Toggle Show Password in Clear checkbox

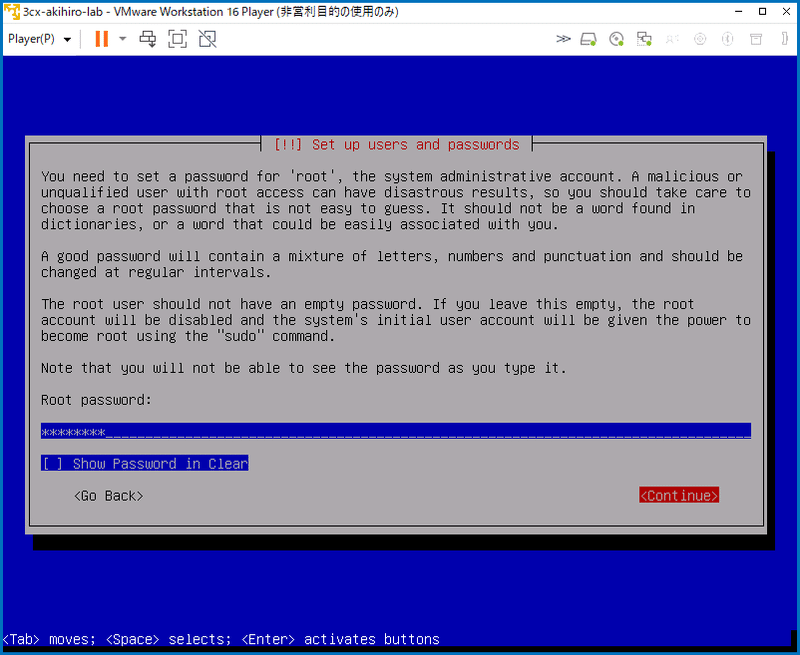click(144, 464)
